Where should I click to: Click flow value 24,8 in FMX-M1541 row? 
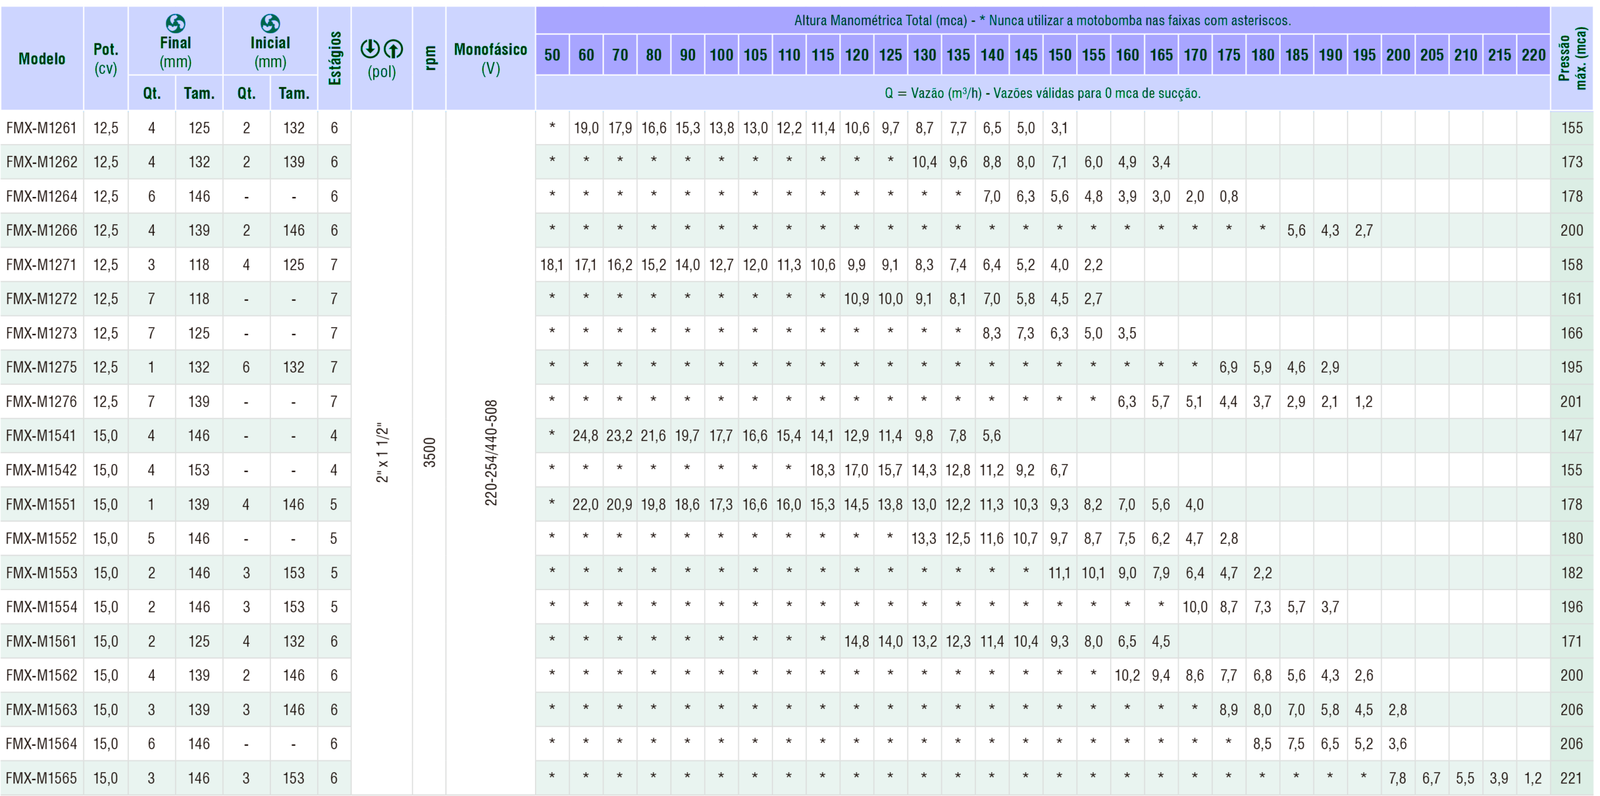point(586,436)
